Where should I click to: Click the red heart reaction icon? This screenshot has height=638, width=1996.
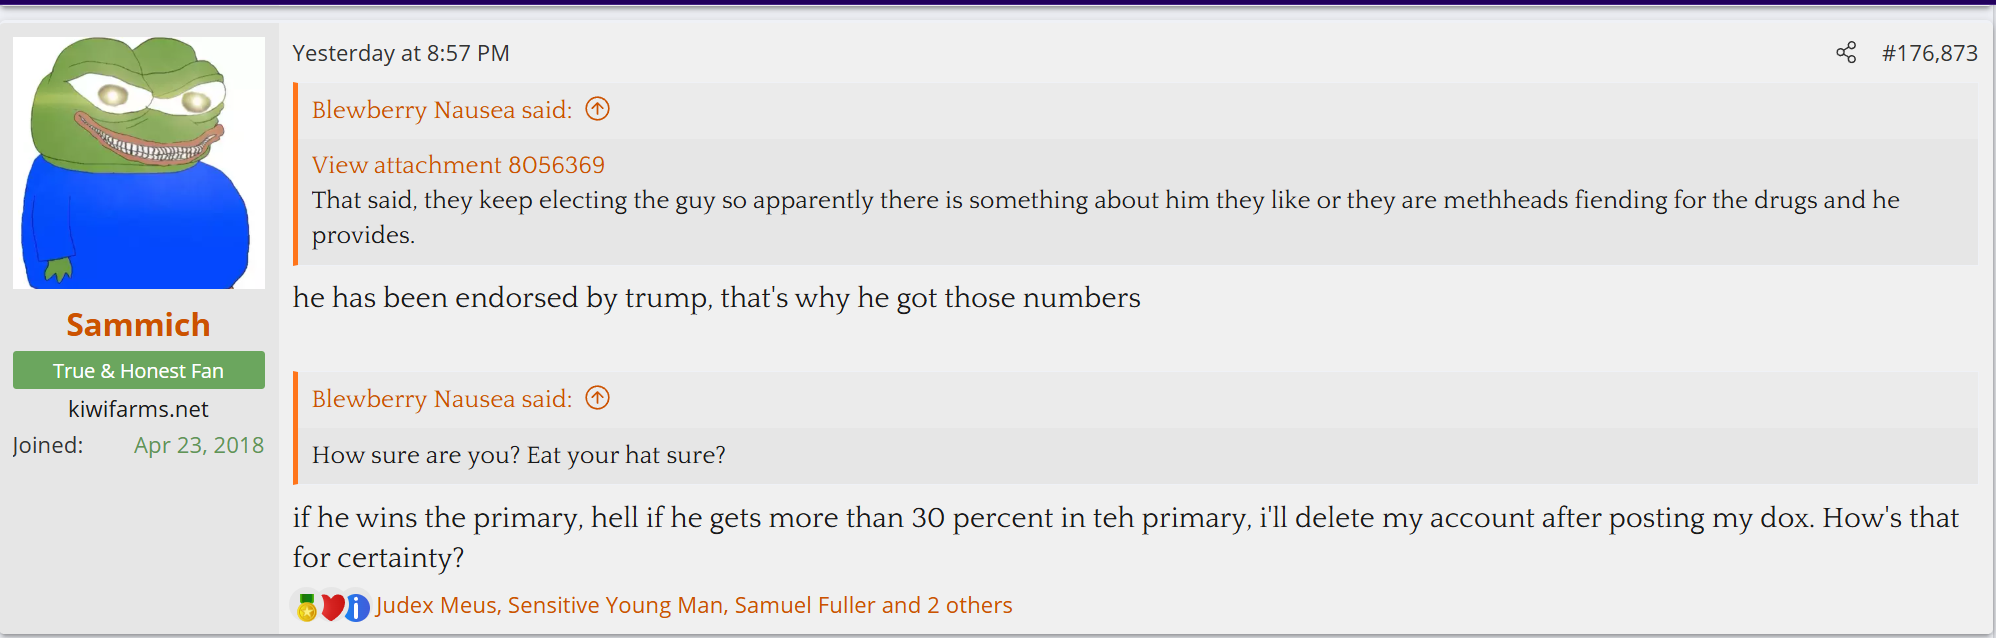(x=332, y=606)
